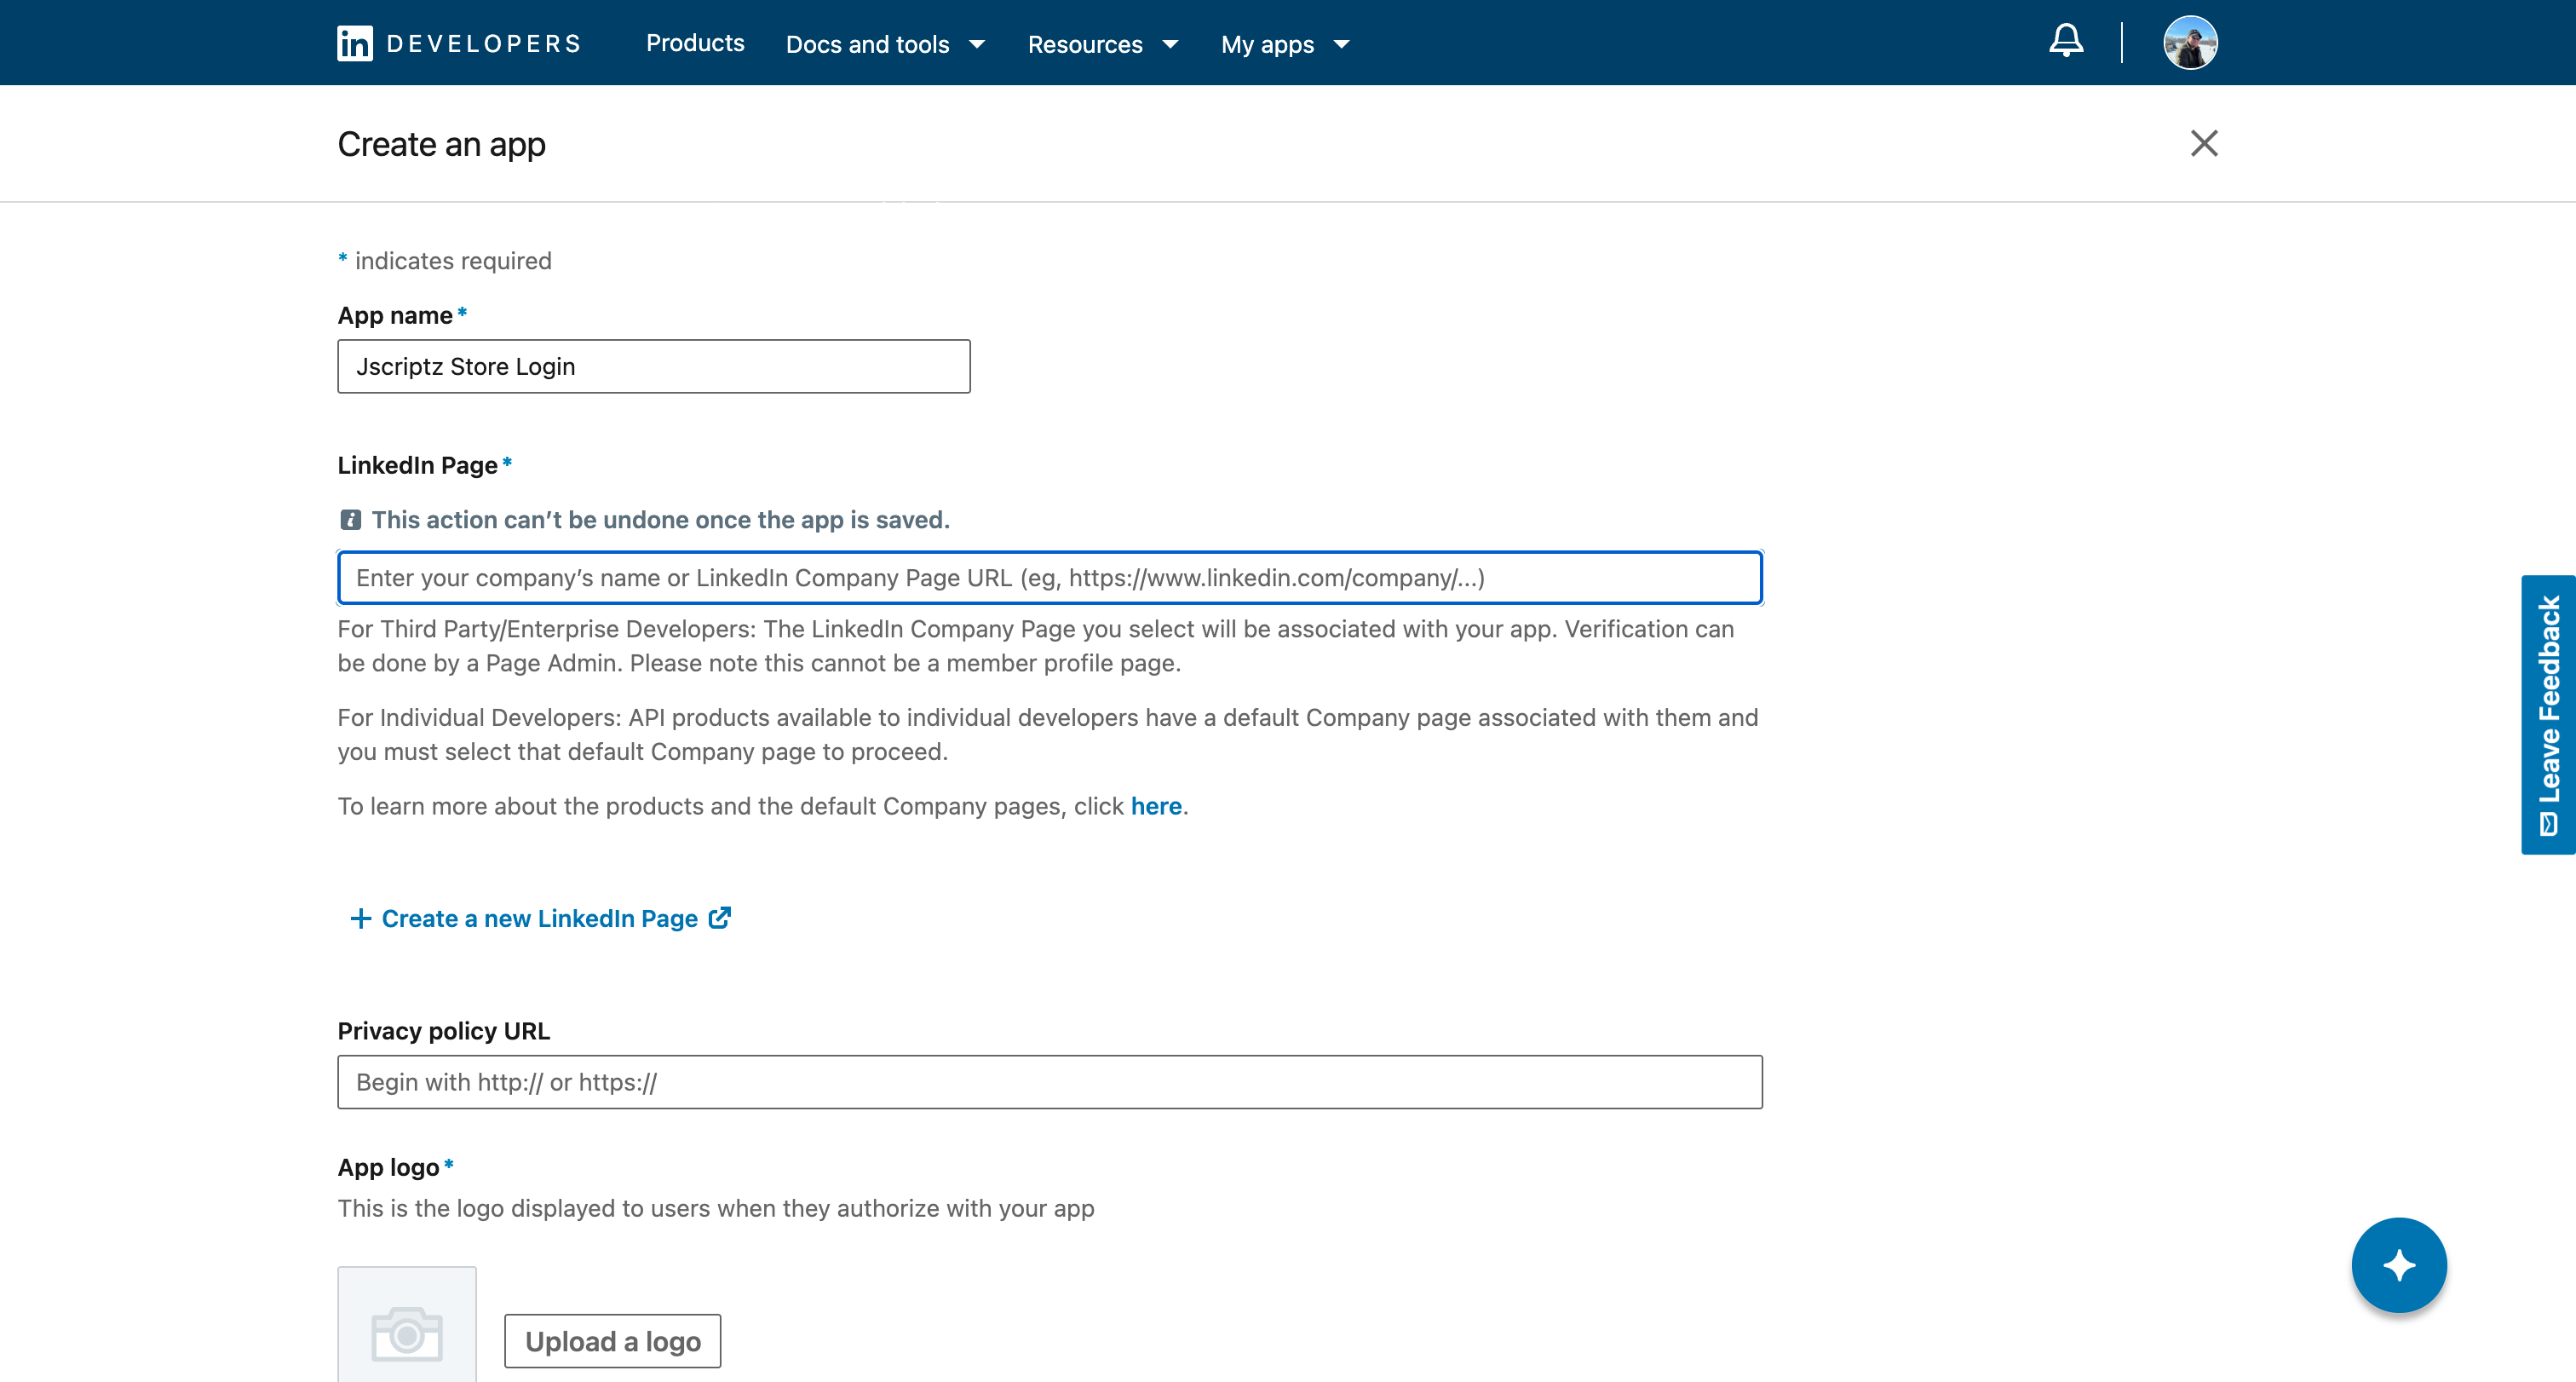The image size is (2576, 1382).
Task: Click the here link about default Company pages
Action: (1156, 805)
